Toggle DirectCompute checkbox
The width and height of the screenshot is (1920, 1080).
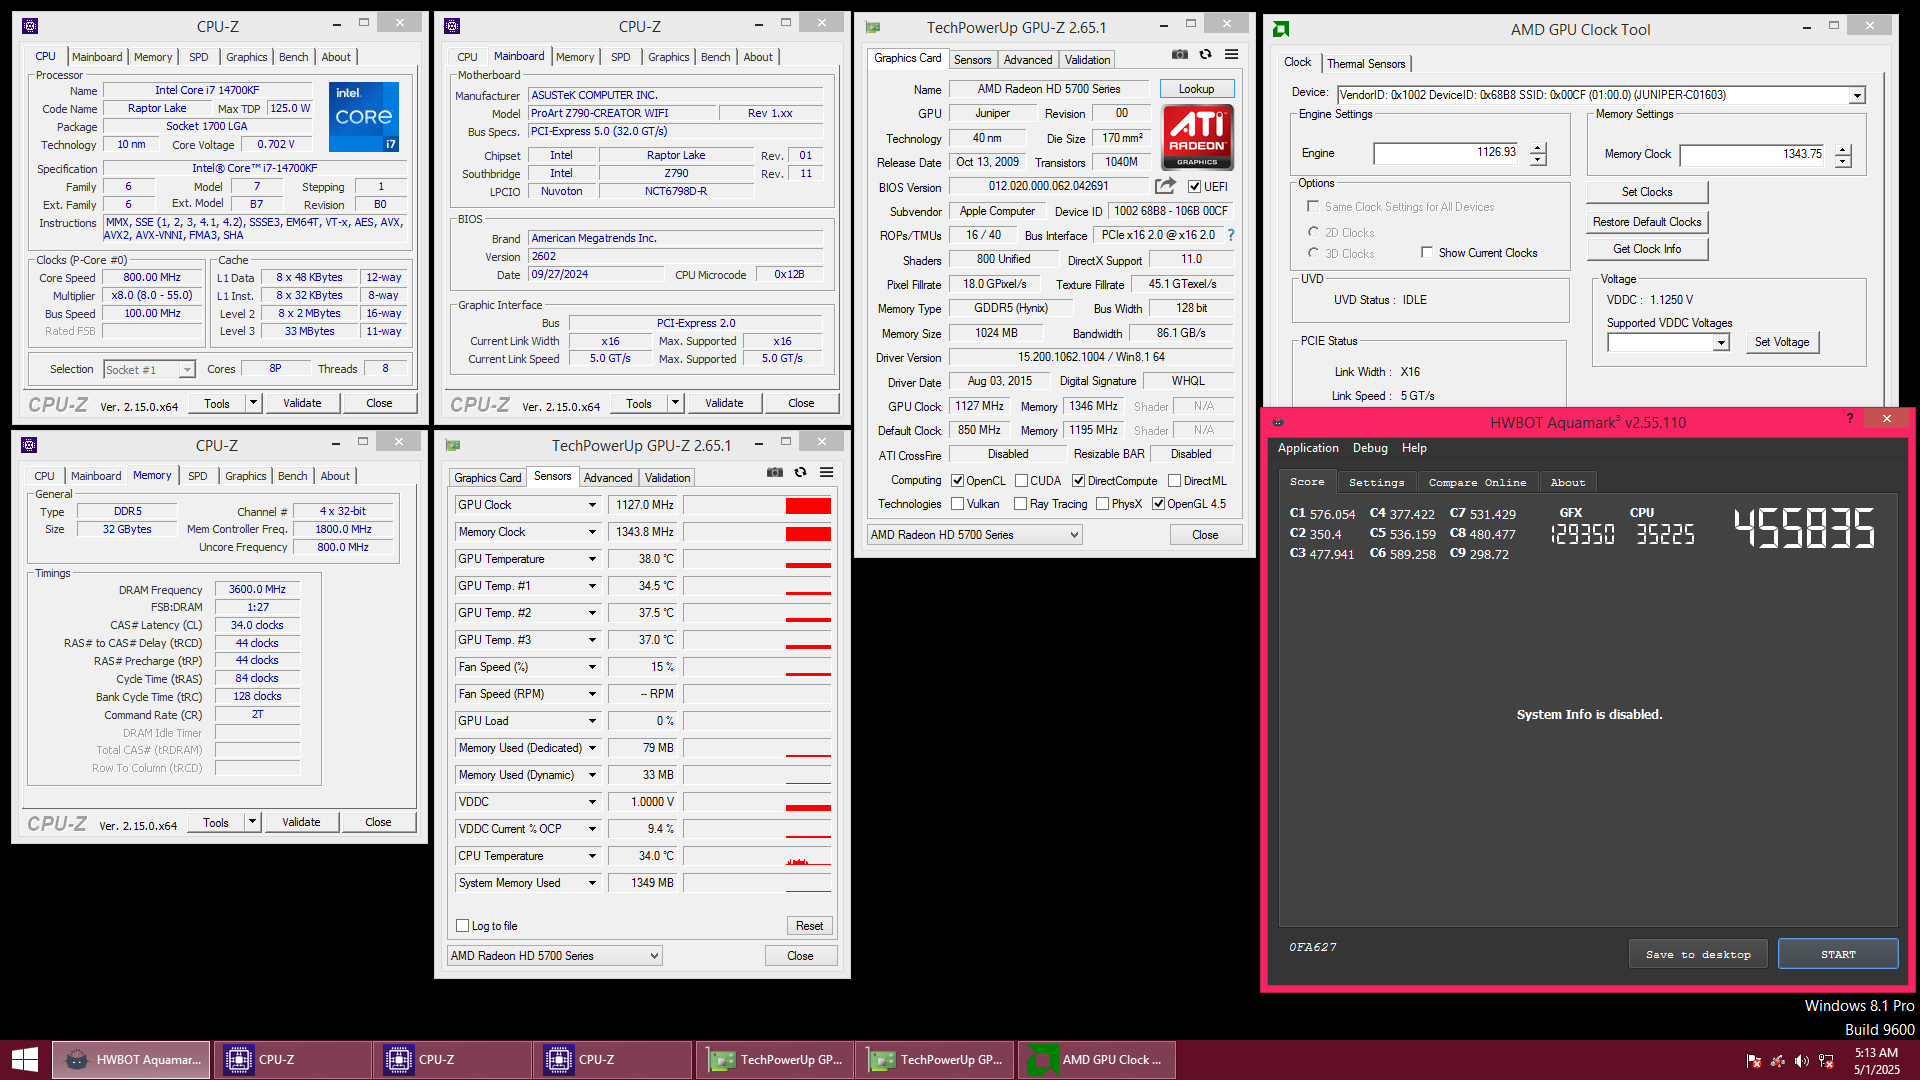(x=1079, y=481)
